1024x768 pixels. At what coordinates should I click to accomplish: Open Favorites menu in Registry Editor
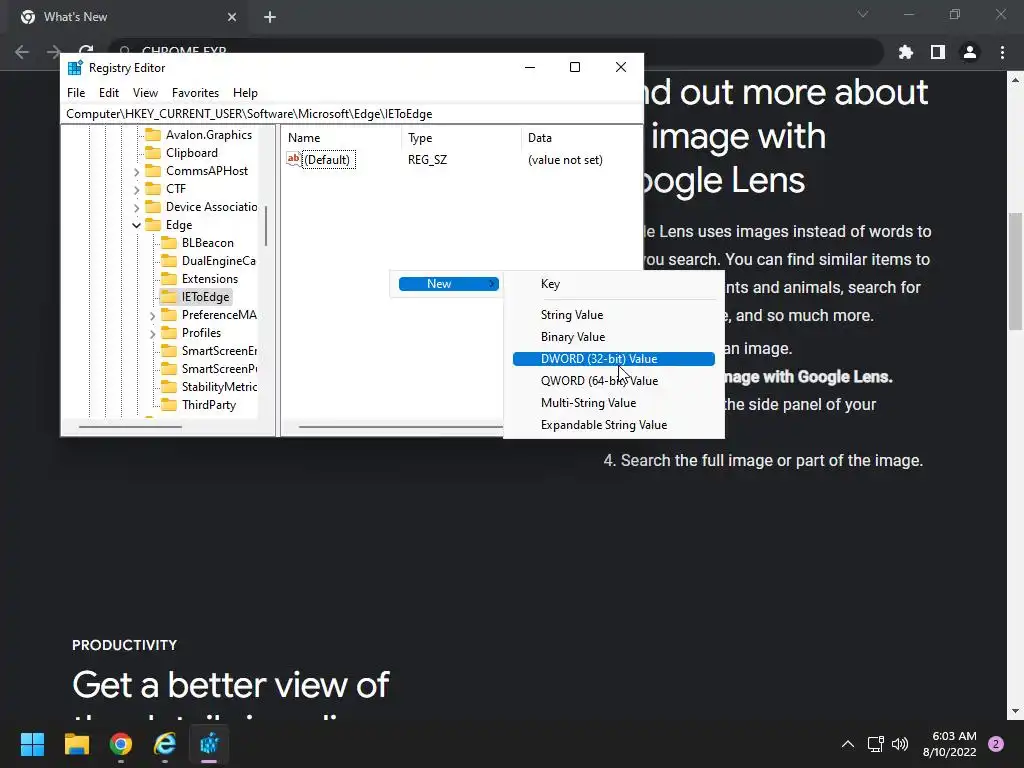(x=195, y=93)
